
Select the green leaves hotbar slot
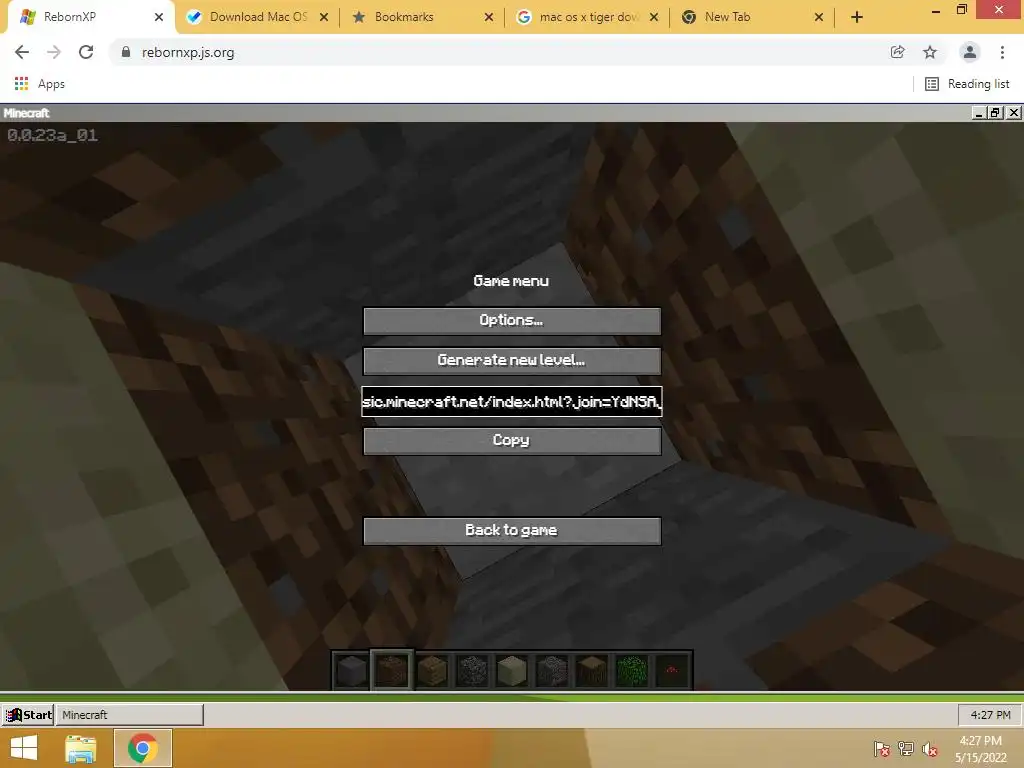point(632,671)
